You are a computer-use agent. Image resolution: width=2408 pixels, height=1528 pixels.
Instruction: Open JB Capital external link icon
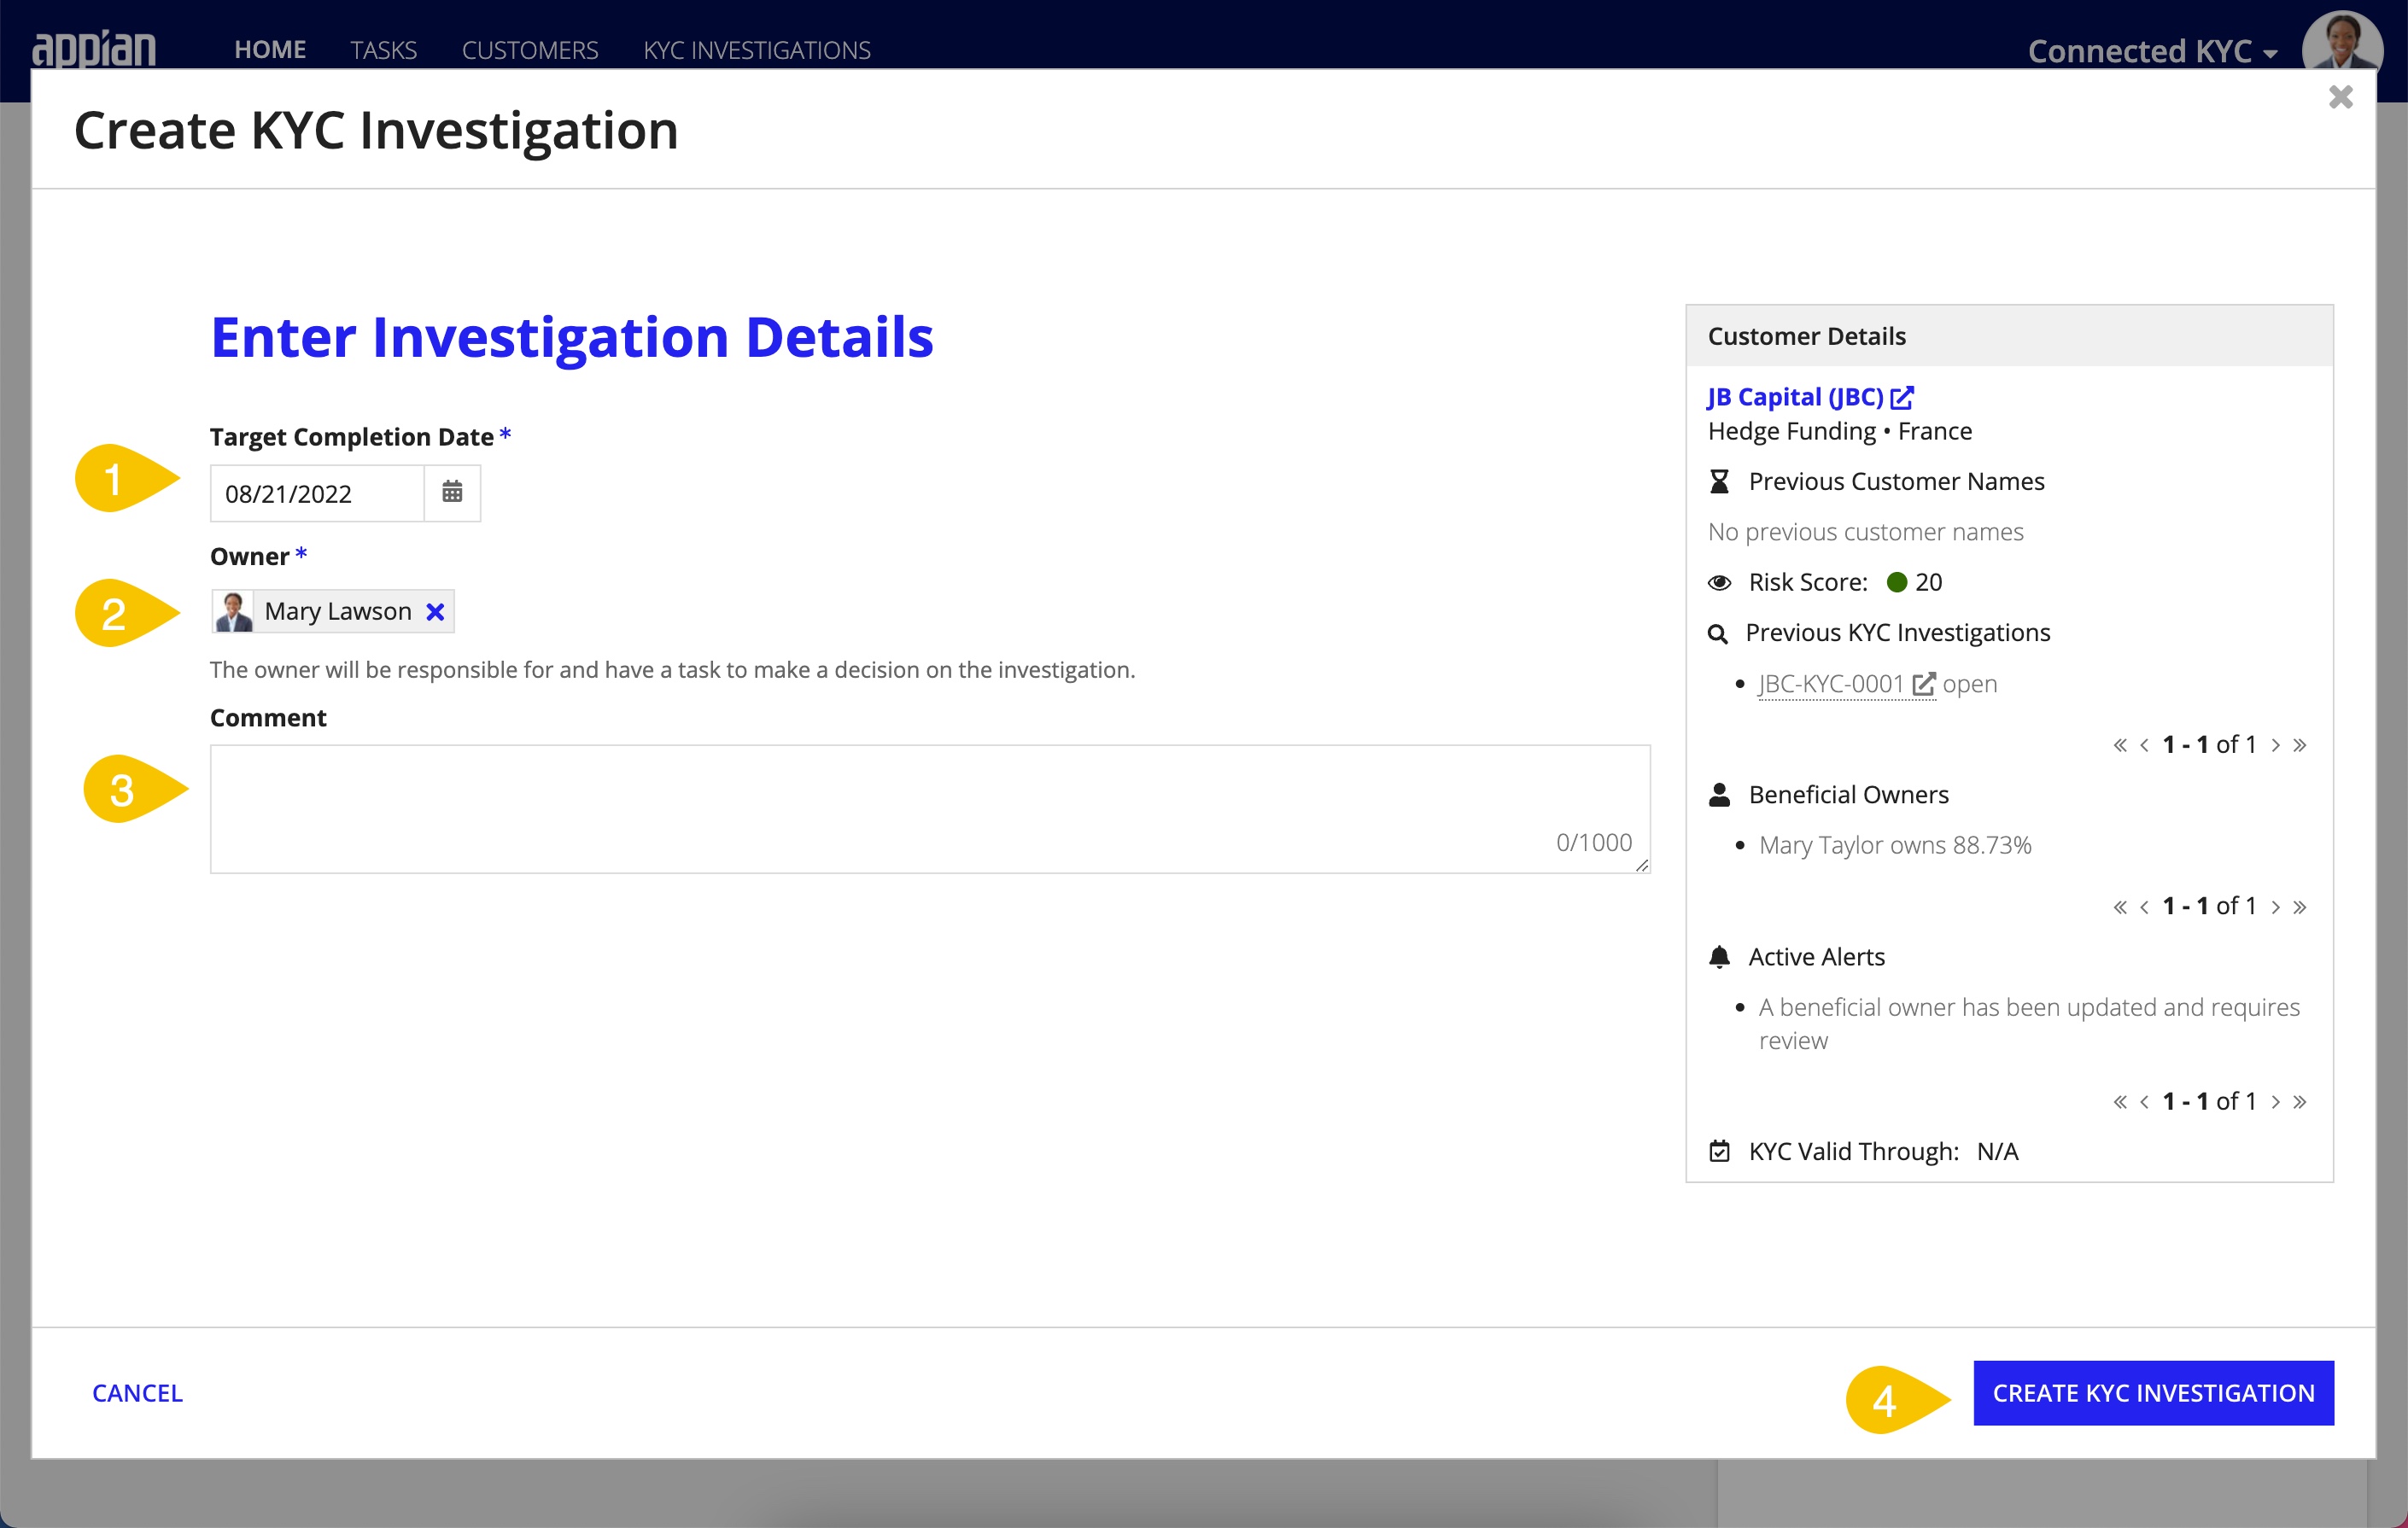(x=1902, y=397)
